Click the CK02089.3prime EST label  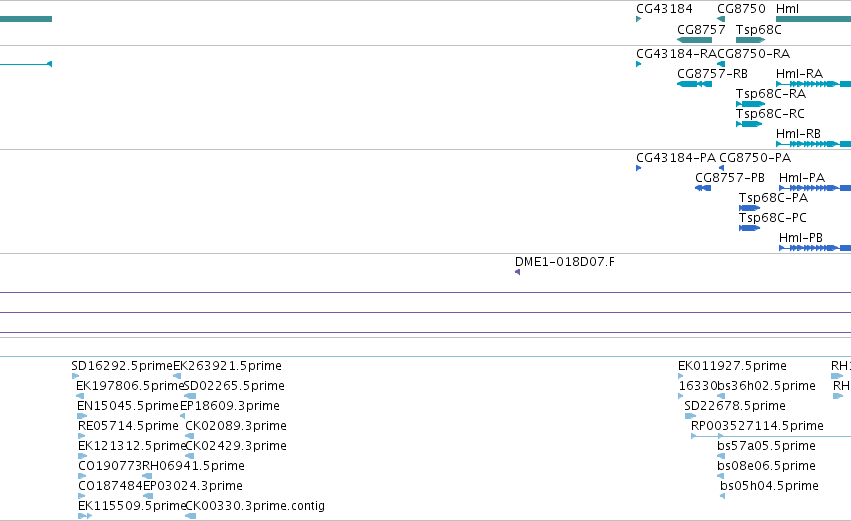click(x=236, y=427)
